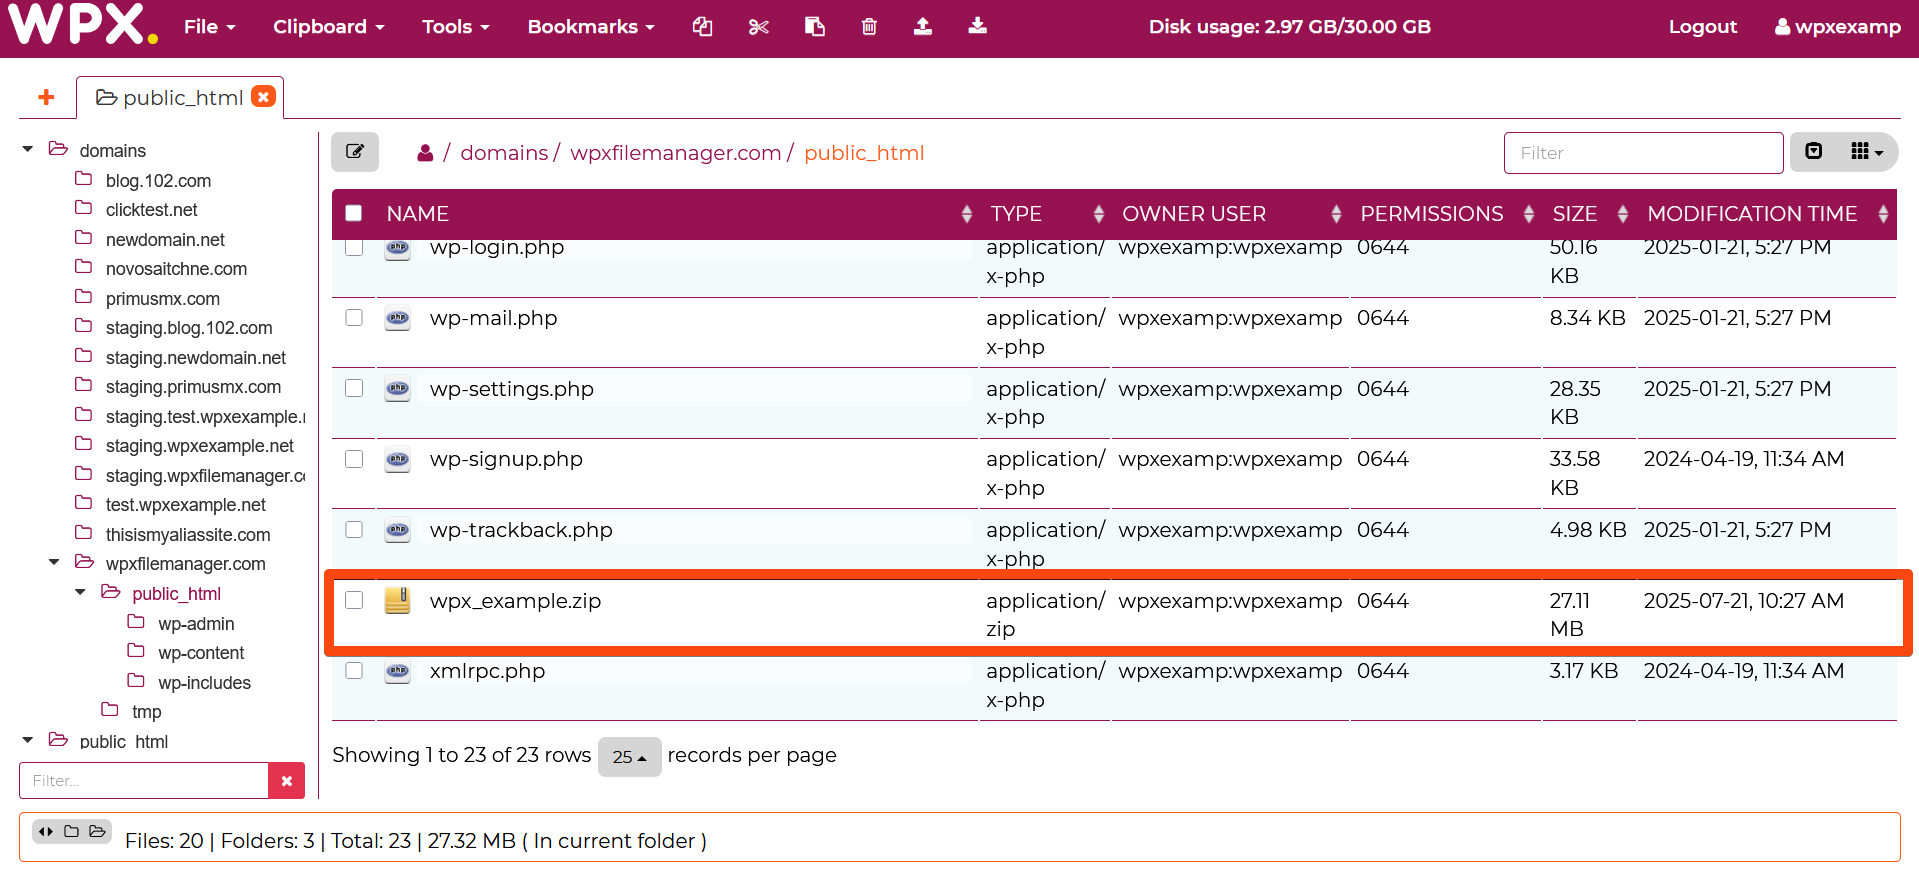This screenshot has width=1919, height=870.
Task: Go to domains in breadcrumb
Action: [x=504, y=153]
